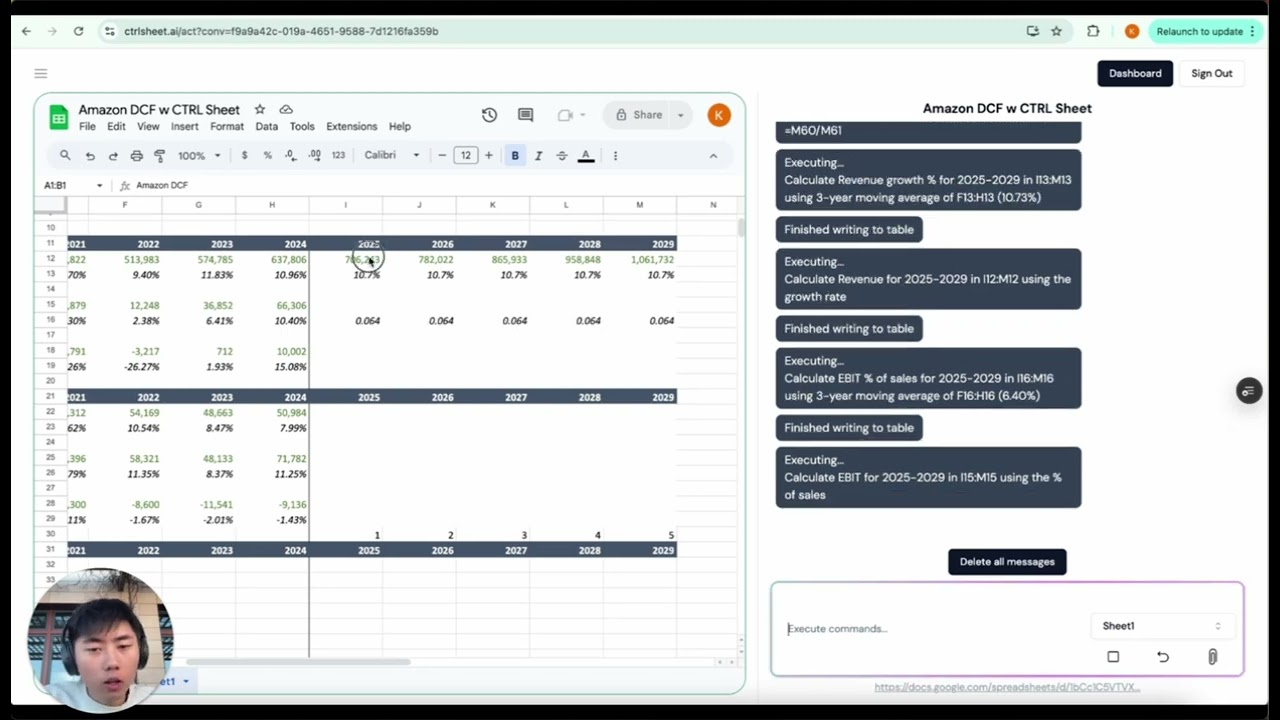Open the zoom level 100% dropdown
The image size is (1280, 720).
(199, 155)
